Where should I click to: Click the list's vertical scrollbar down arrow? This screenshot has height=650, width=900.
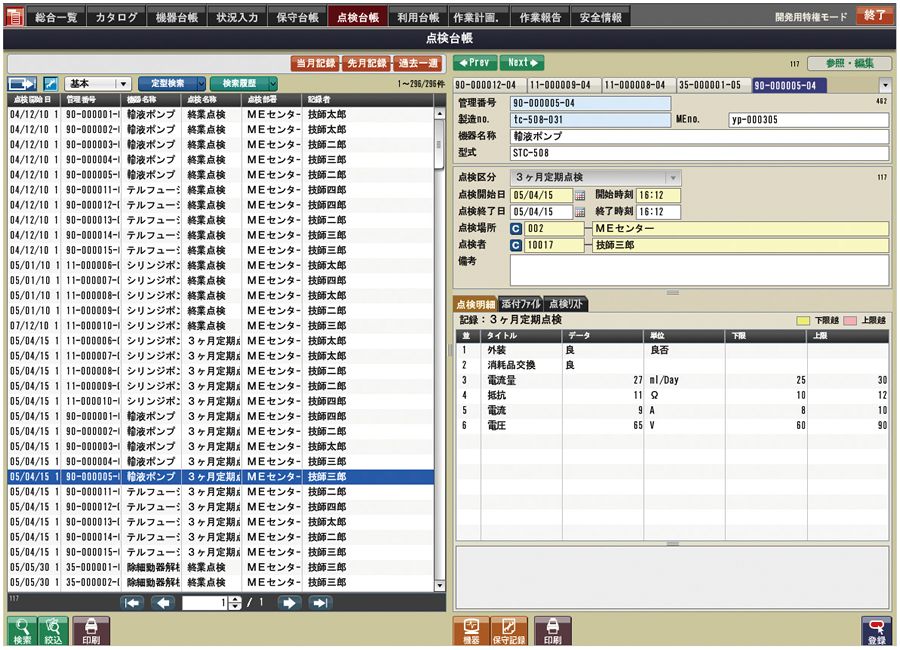coord(440,586)
